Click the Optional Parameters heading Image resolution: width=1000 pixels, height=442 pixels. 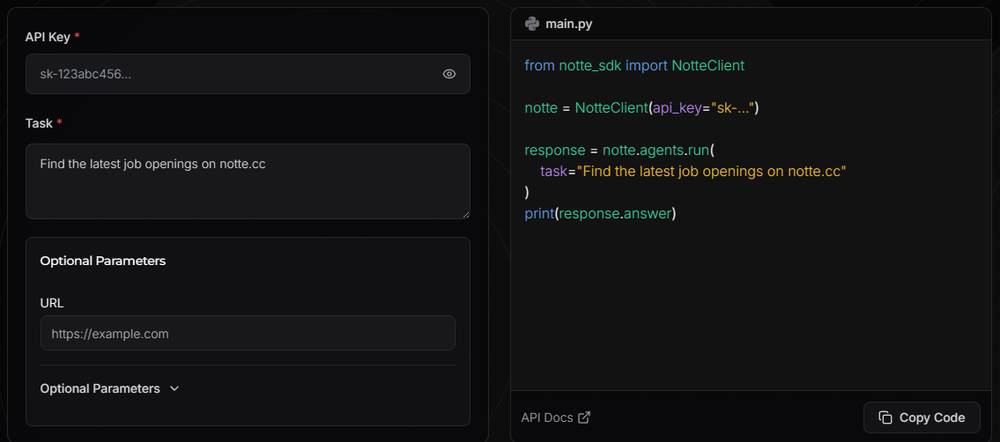[x=103, y=261]
